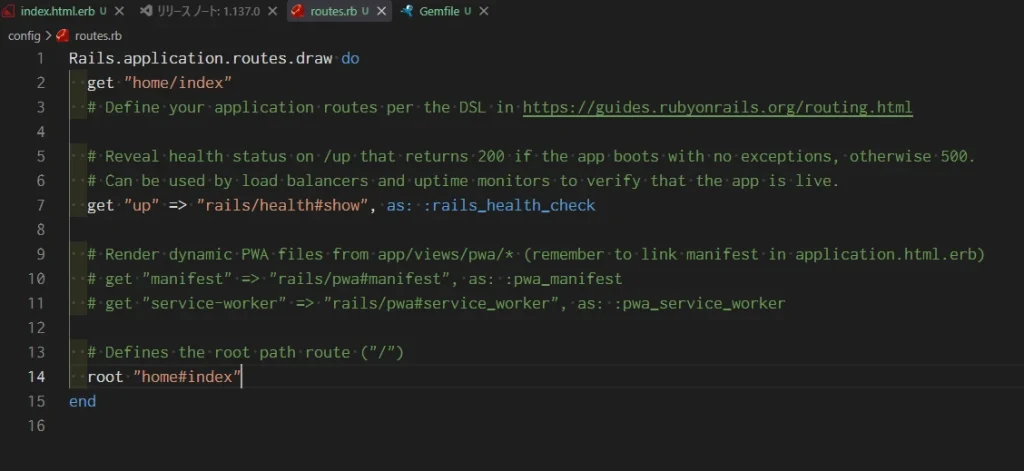The width and height of the screenshot is (1024, 471).
Task: Close the index.html.erb tab
Action: tap(119, 11)
